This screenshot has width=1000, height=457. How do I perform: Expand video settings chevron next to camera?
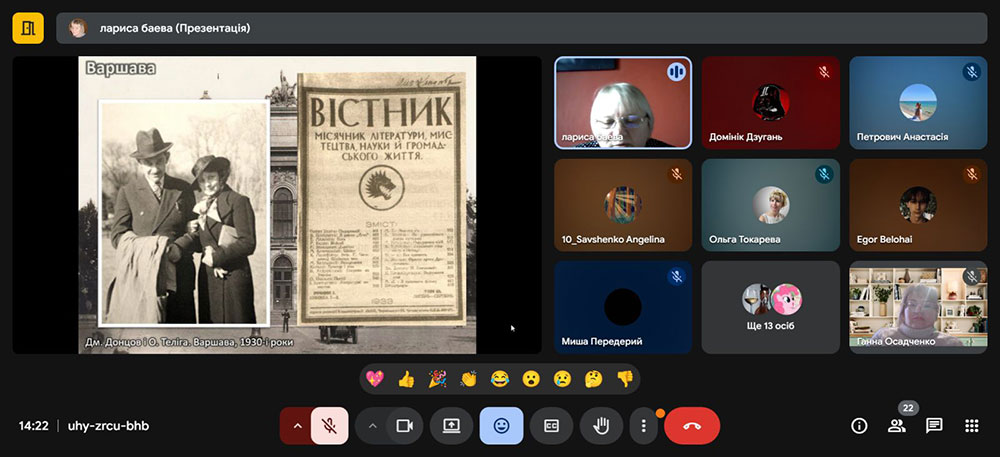coord(372,425)
